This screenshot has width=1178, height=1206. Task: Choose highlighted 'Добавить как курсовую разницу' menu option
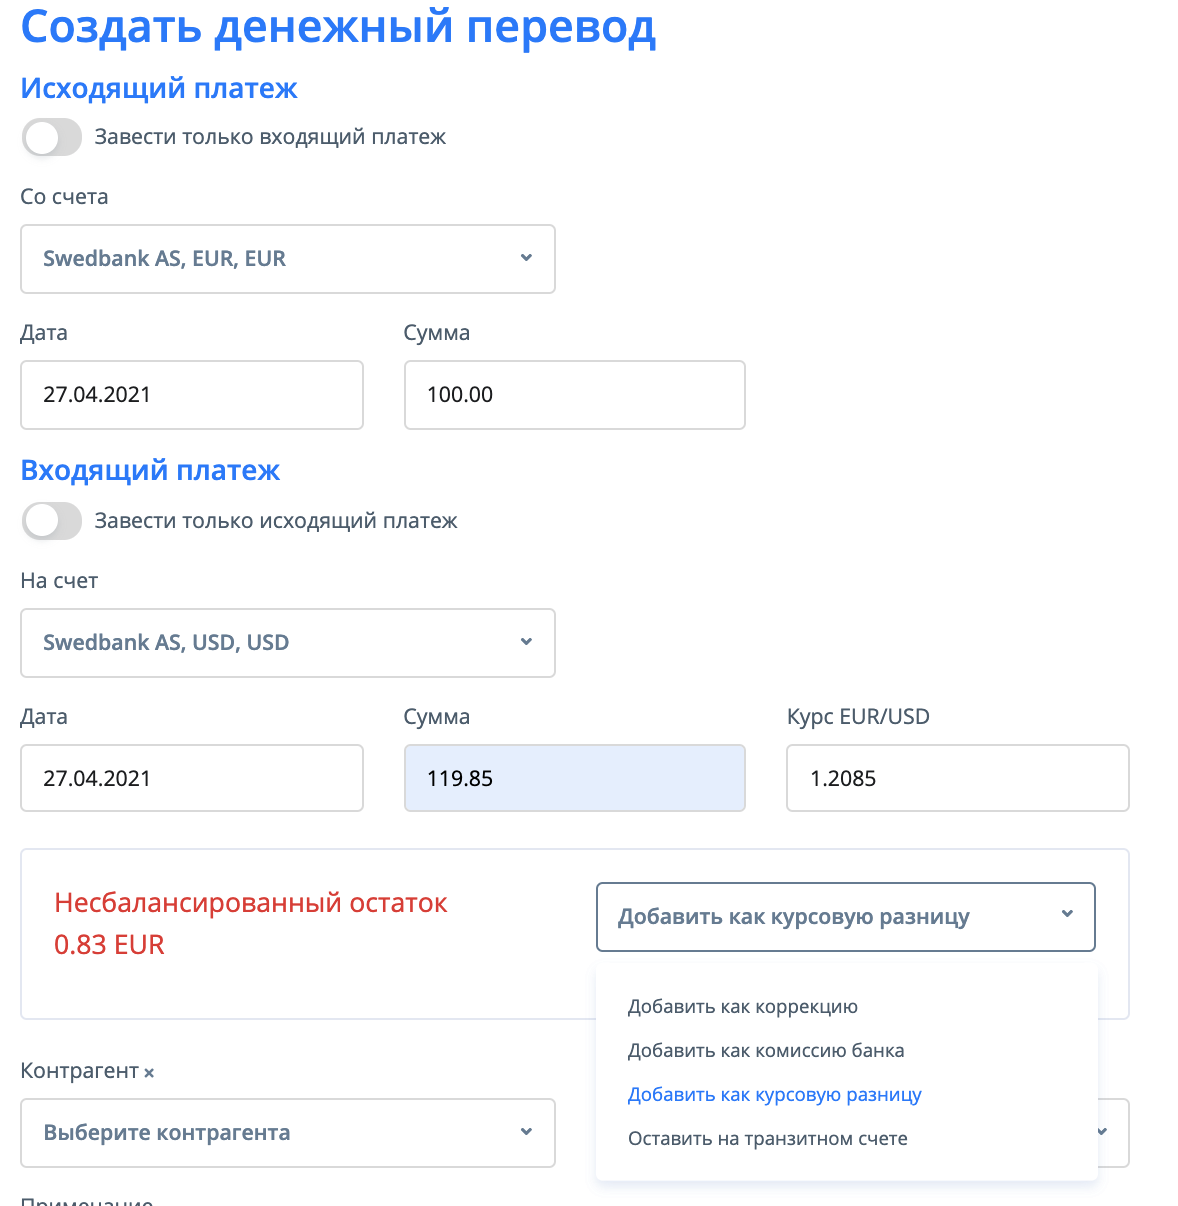pos(775,1095)
